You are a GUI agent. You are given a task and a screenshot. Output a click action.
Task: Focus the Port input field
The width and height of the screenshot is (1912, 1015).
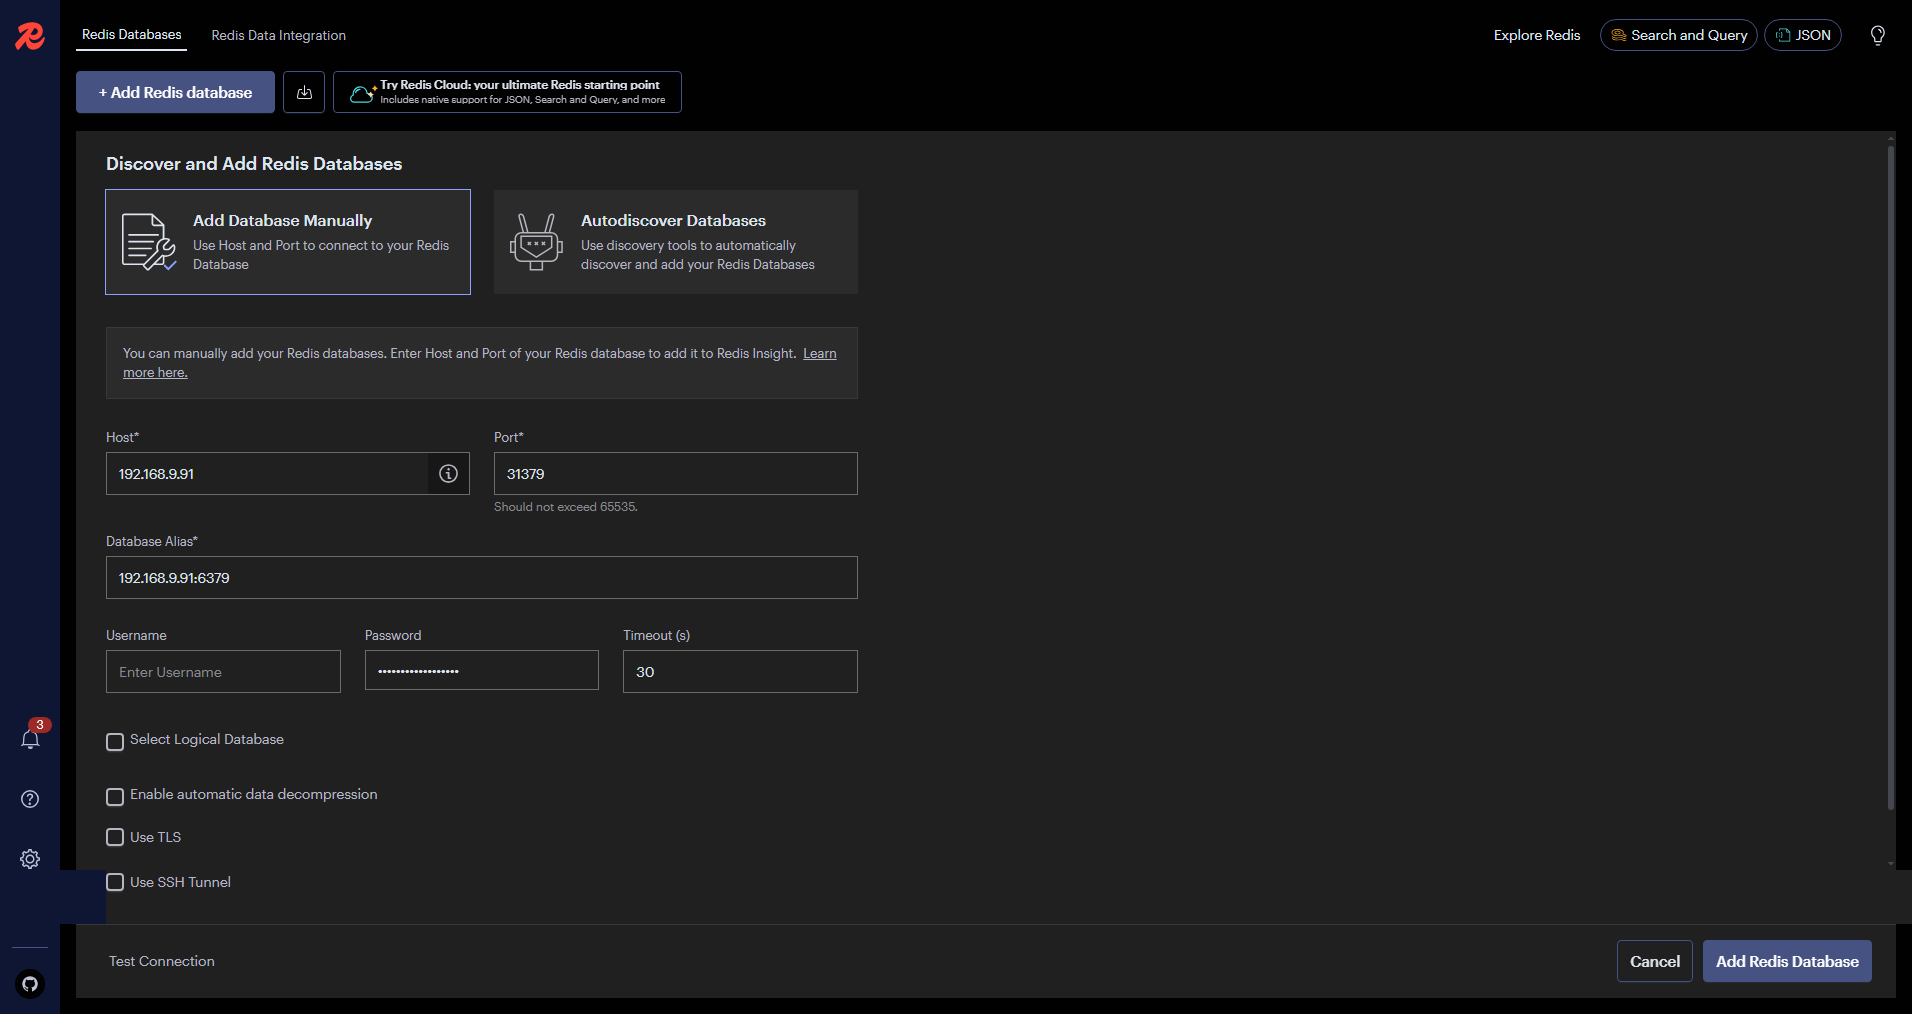pos(676,474)
